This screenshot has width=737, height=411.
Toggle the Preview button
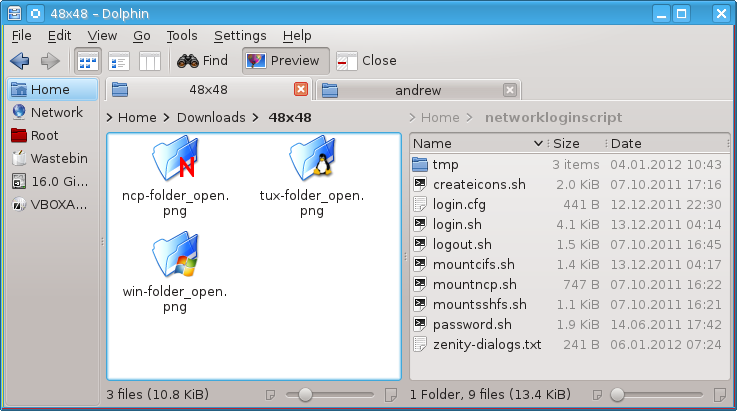(283, 61)
